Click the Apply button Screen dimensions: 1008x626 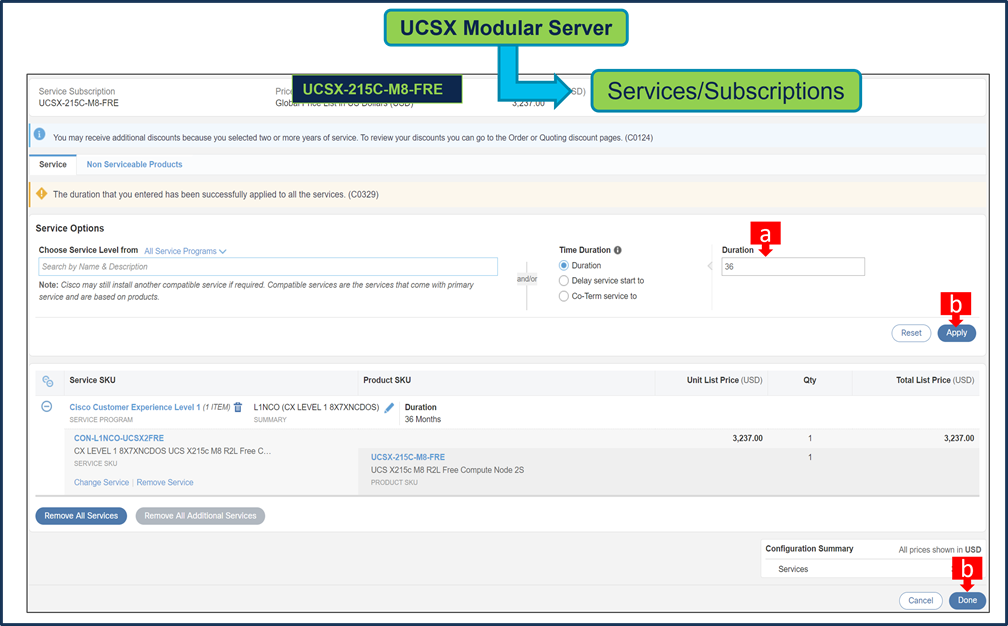(x=957, y=333)
